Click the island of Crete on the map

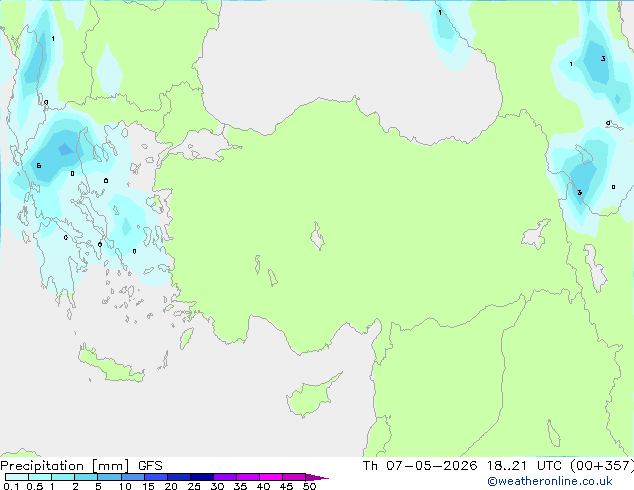point(111,366)
